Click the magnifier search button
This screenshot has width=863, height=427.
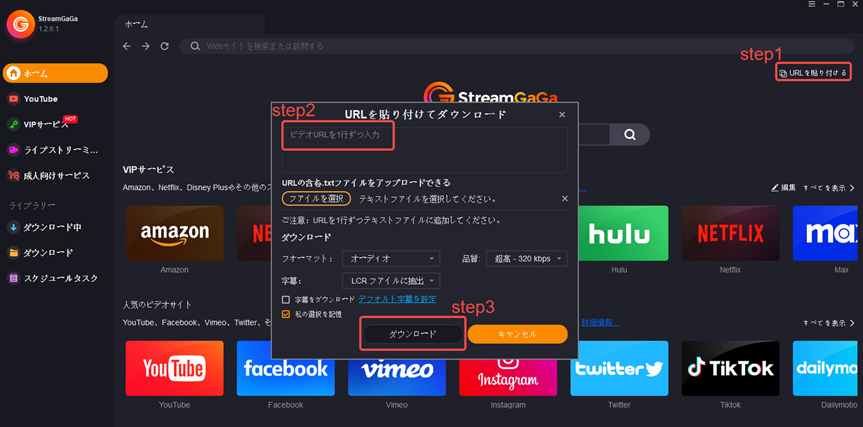pyautogui.click(x=630, y=135)
